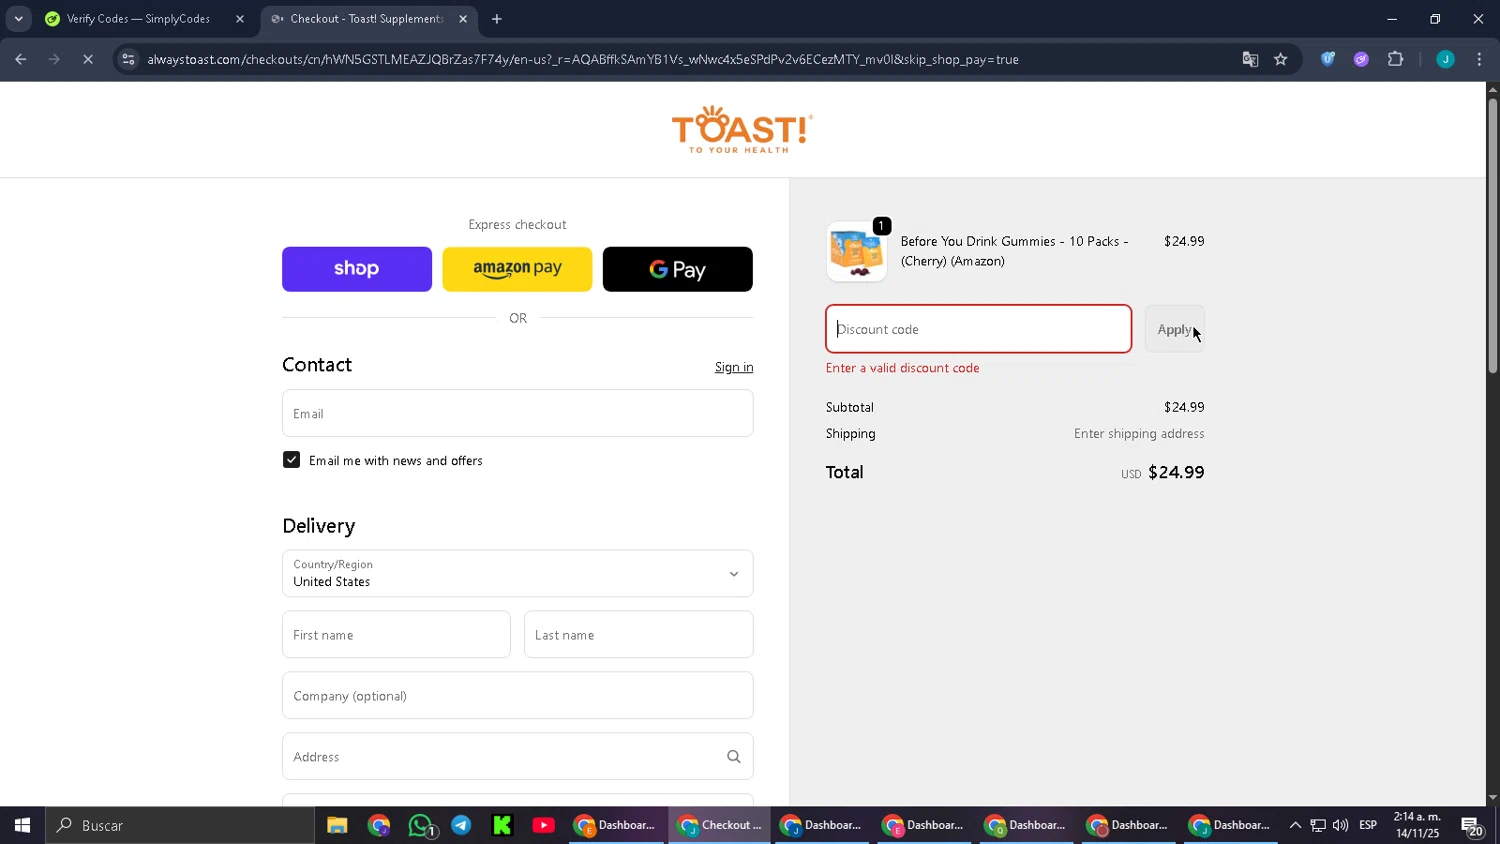Switch the ESP input language
Image resolution: width=1500 pixels, height=844 pixels.
click(1368, 825)
